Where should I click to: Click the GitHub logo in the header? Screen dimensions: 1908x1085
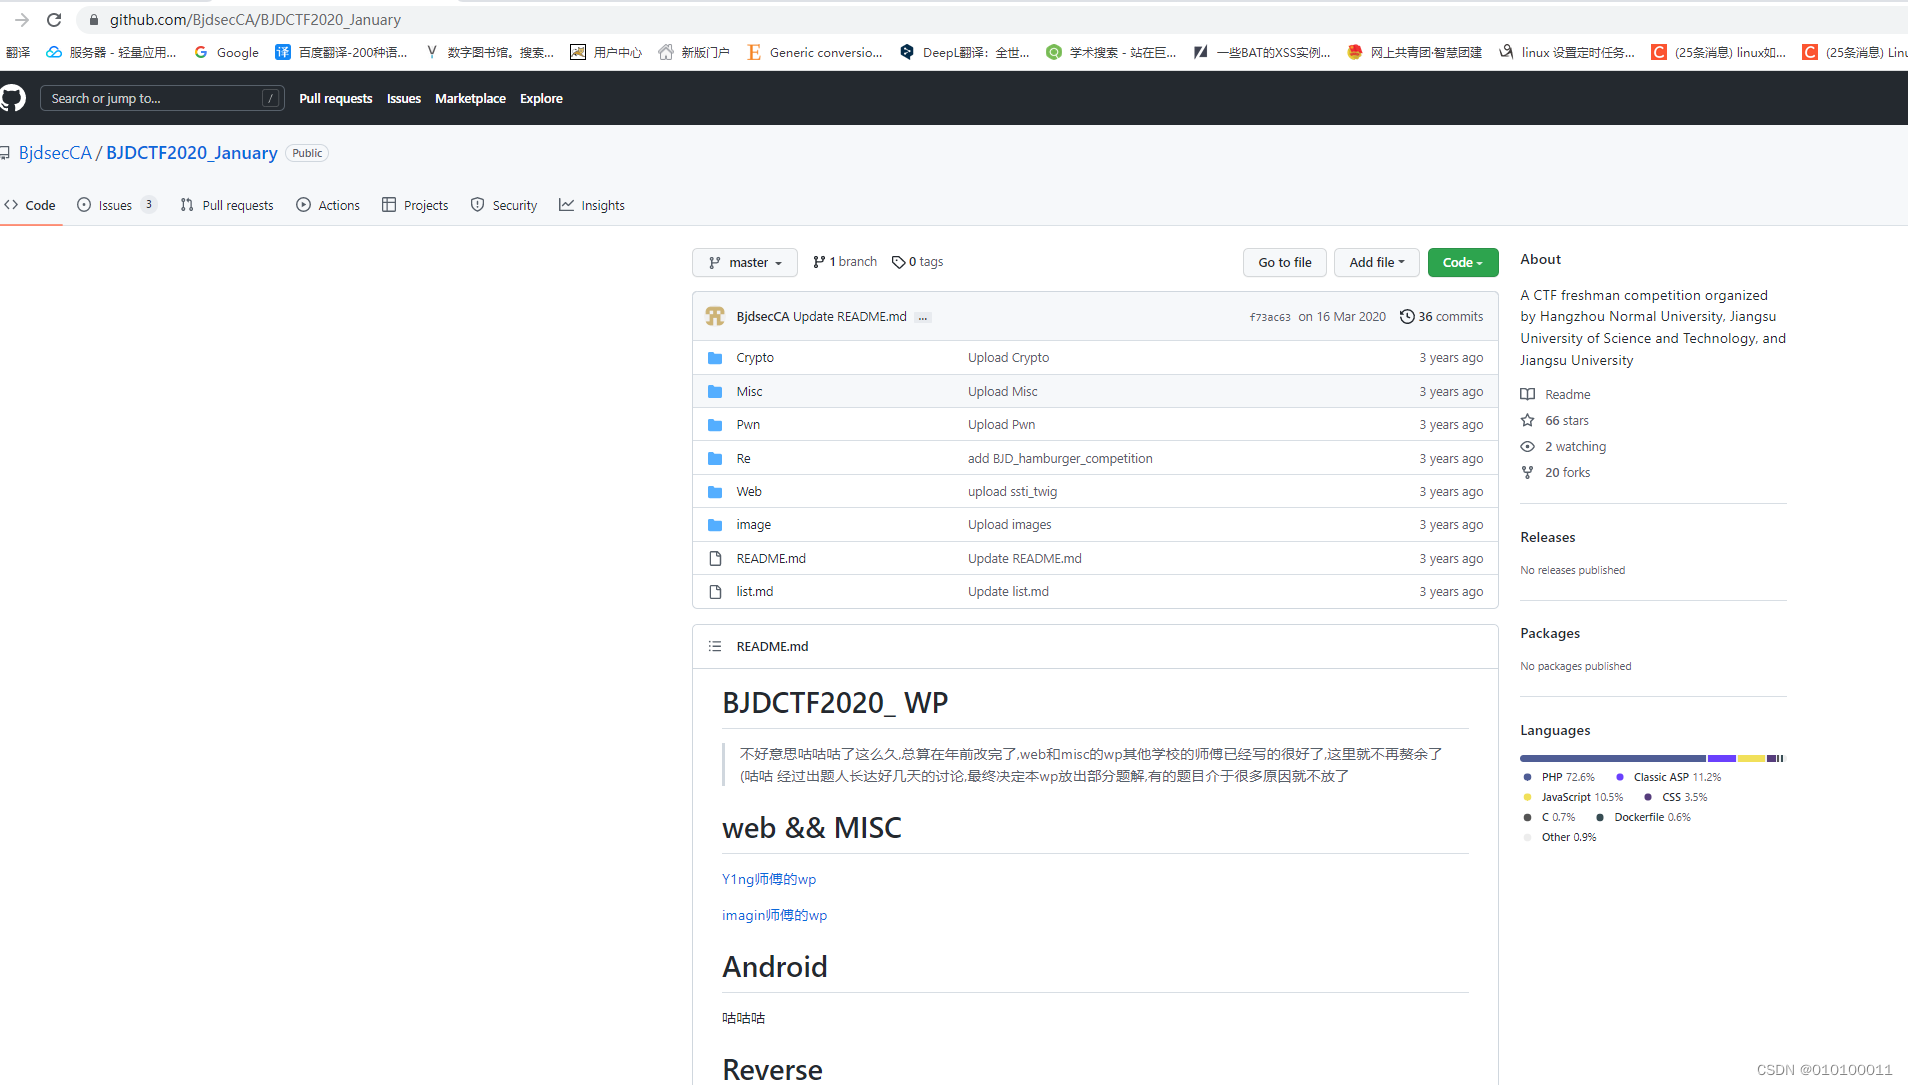[14, 98]
